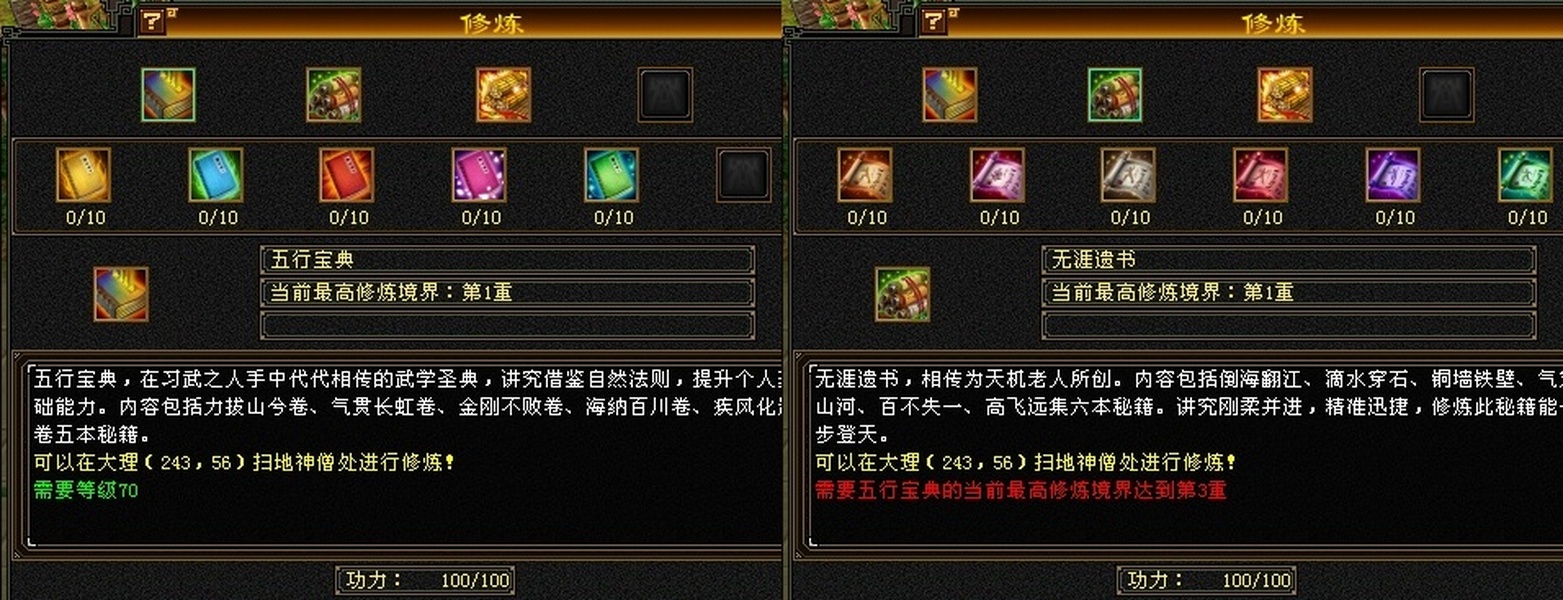
Task: Click the 五行宝典 name field
Action: tap(507, 260)
